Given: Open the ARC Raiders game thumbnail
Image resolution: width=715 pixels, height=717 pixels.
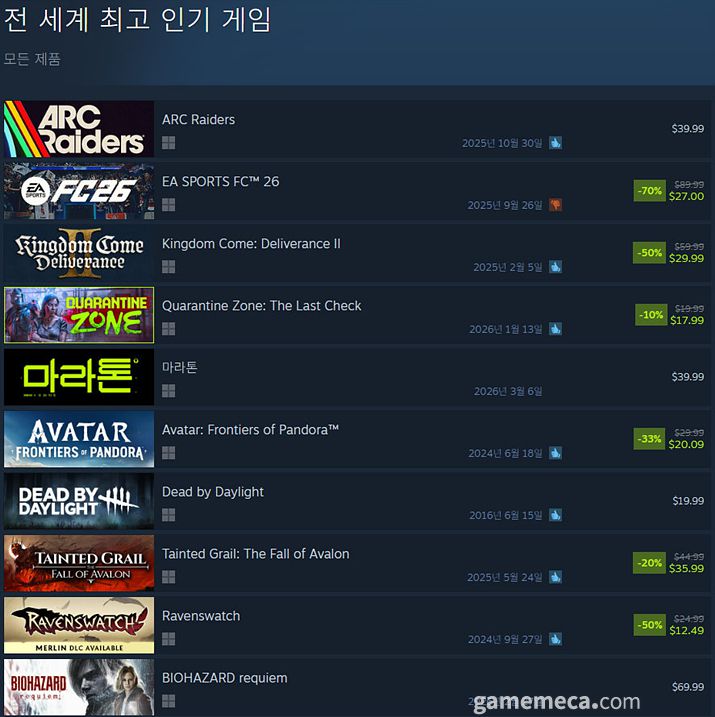Looking at the screenshot, I should pyautogui.click(x=79, y=129).
